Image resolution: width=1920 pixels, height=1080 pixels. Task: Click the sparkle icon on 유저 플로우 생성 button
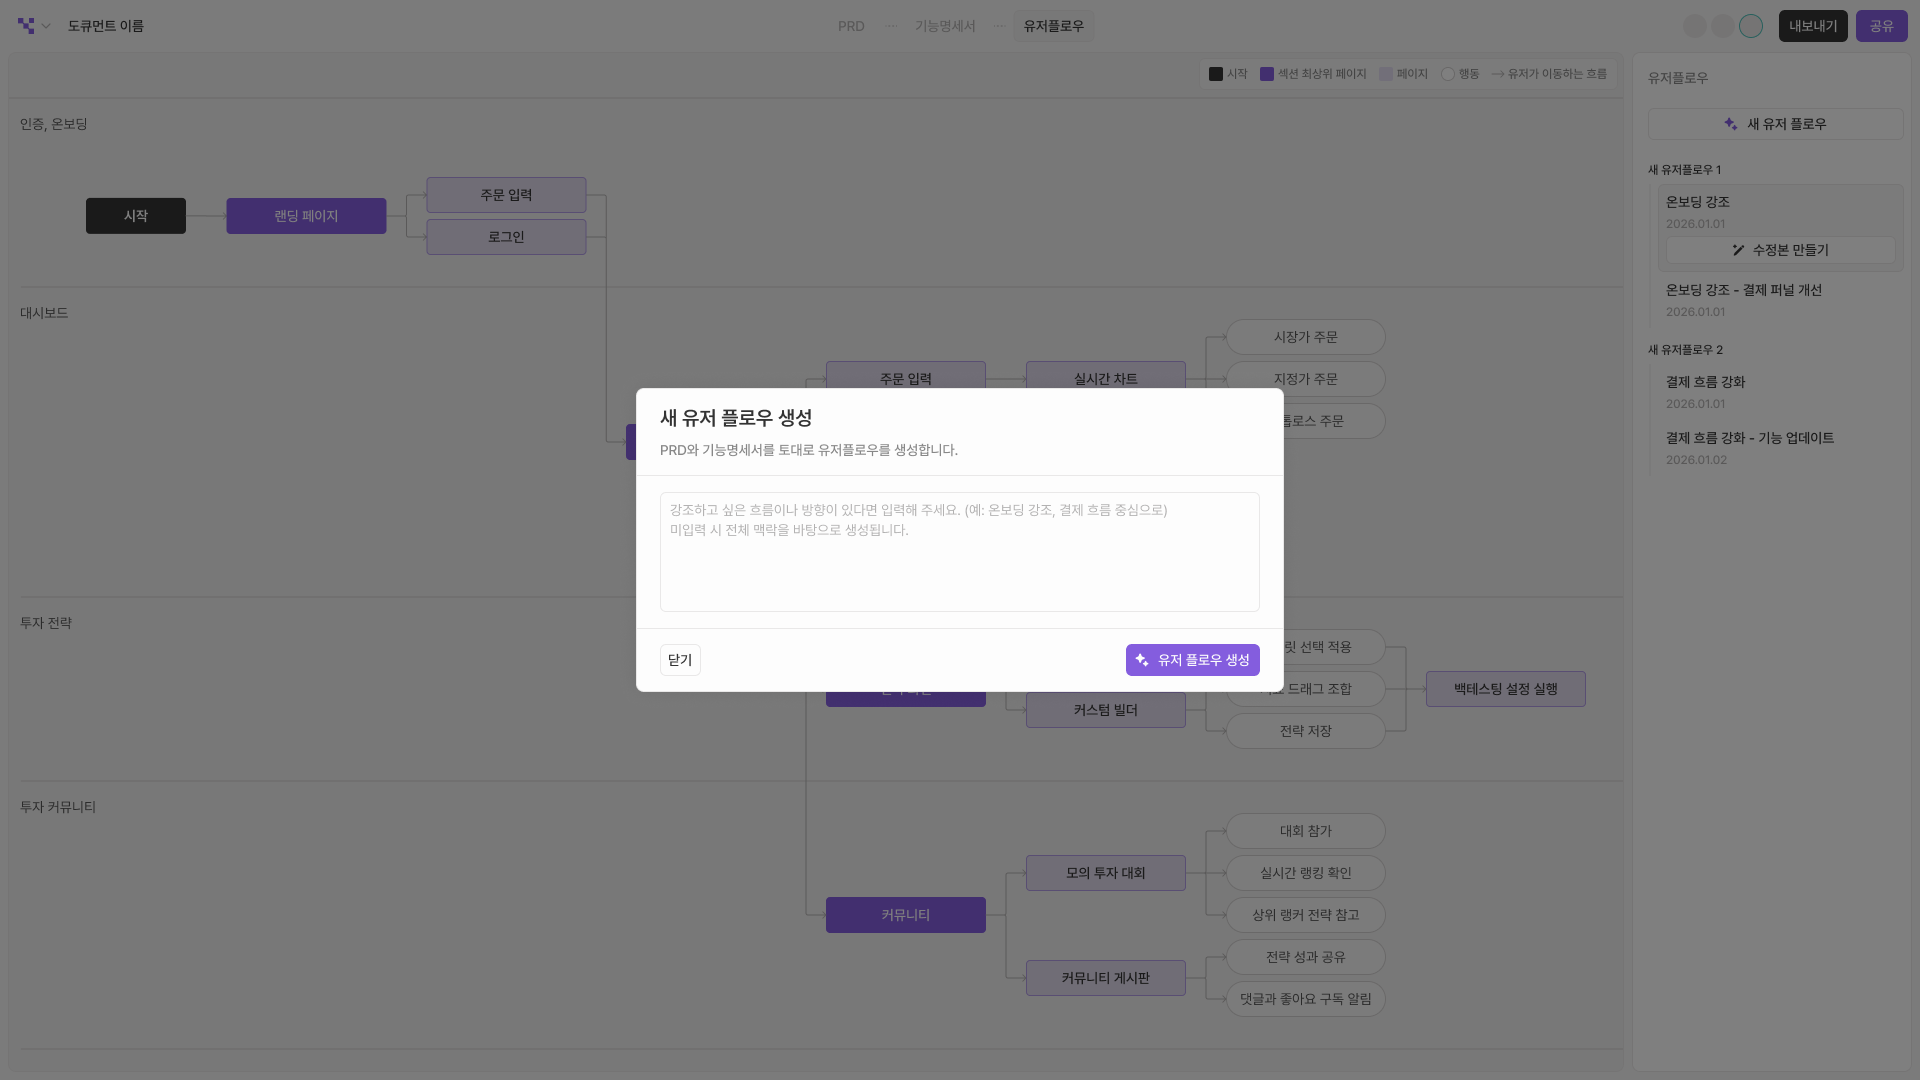click(1142, 660)
